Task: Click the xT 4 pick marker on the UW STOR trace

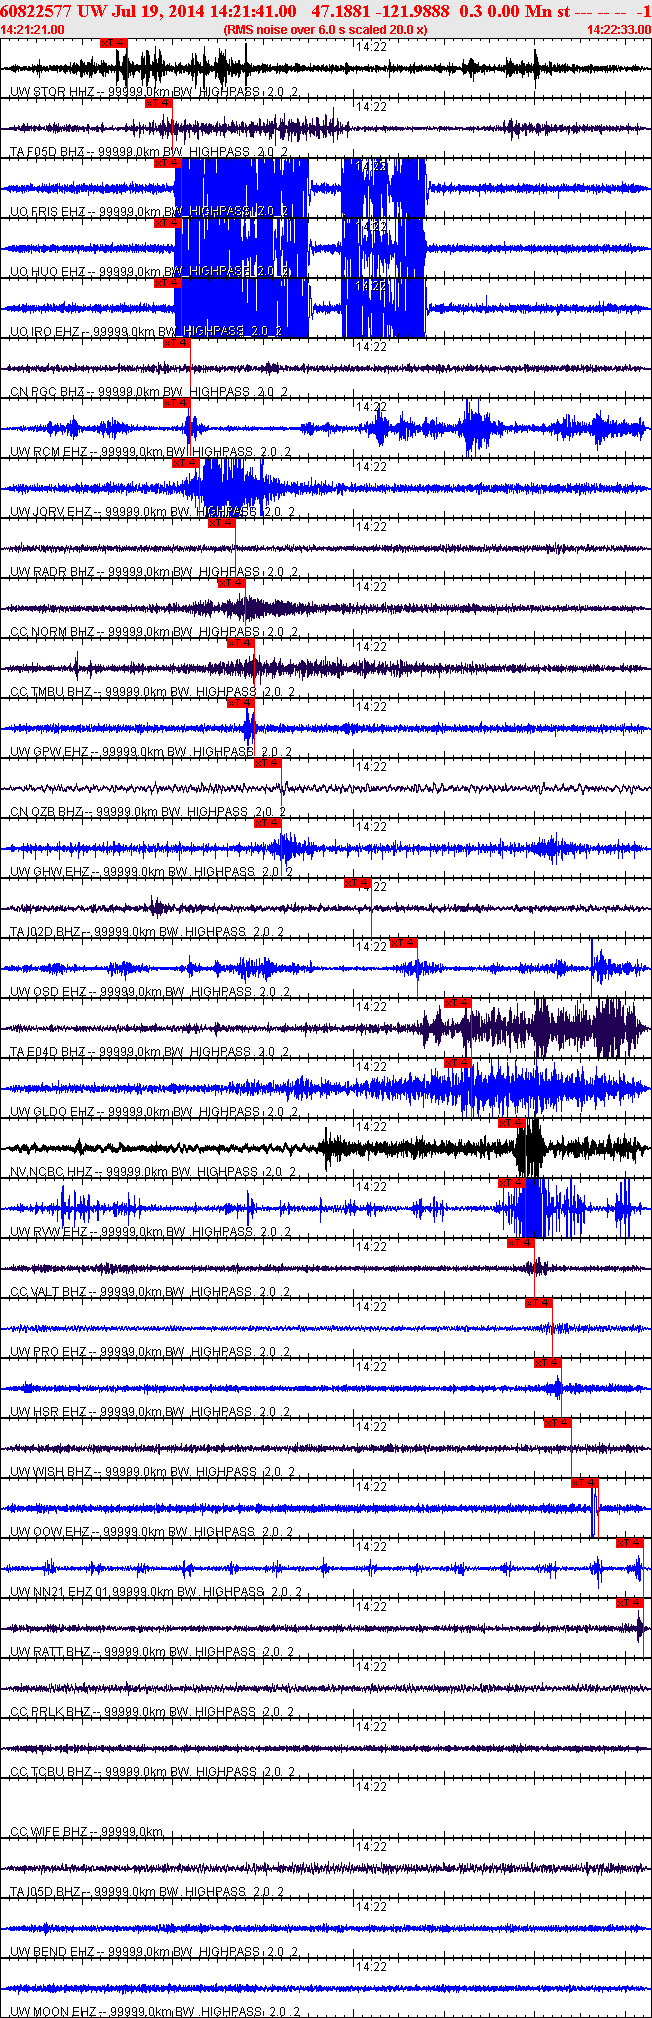Action: (x=114, y=43)
